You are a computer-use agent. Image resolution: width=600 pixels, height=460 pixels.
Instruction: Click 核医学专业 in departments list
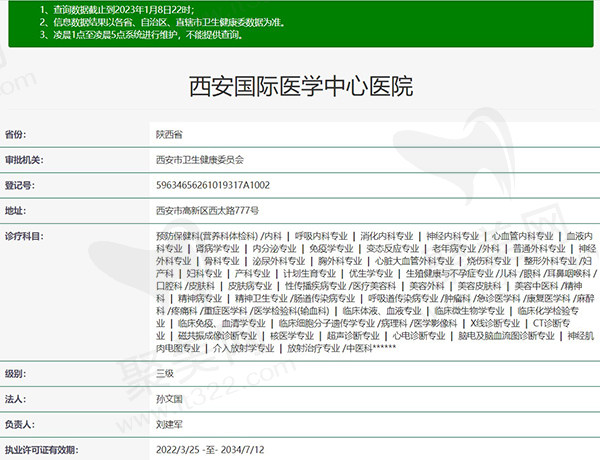292,336
